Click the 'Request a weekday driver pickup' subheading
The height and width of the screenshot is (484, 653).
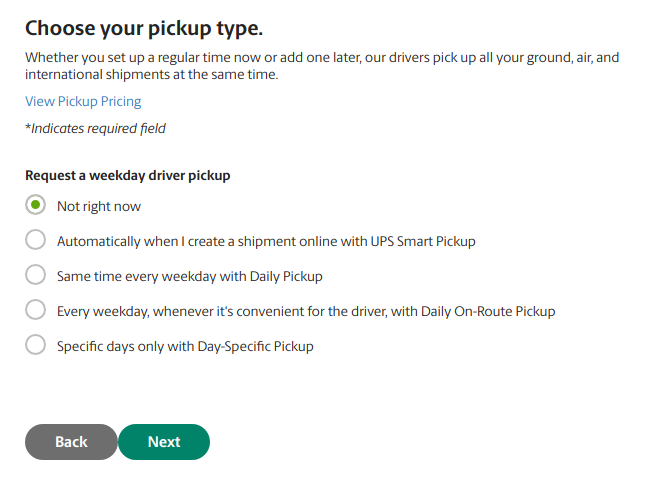click(x=128, y=176)
